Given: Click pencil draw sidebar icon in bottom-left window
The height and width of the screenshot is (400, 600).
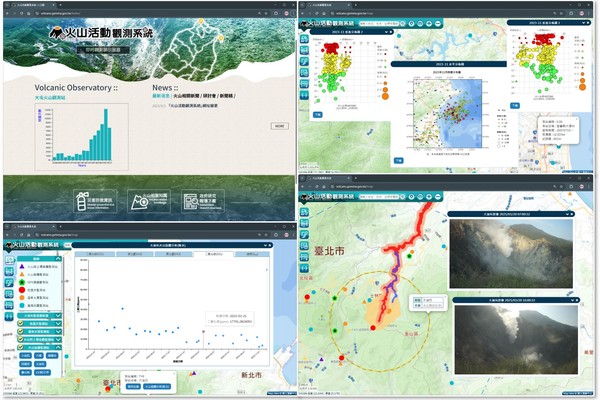Looking at the screenshot, I should click(x=9, y=282).
